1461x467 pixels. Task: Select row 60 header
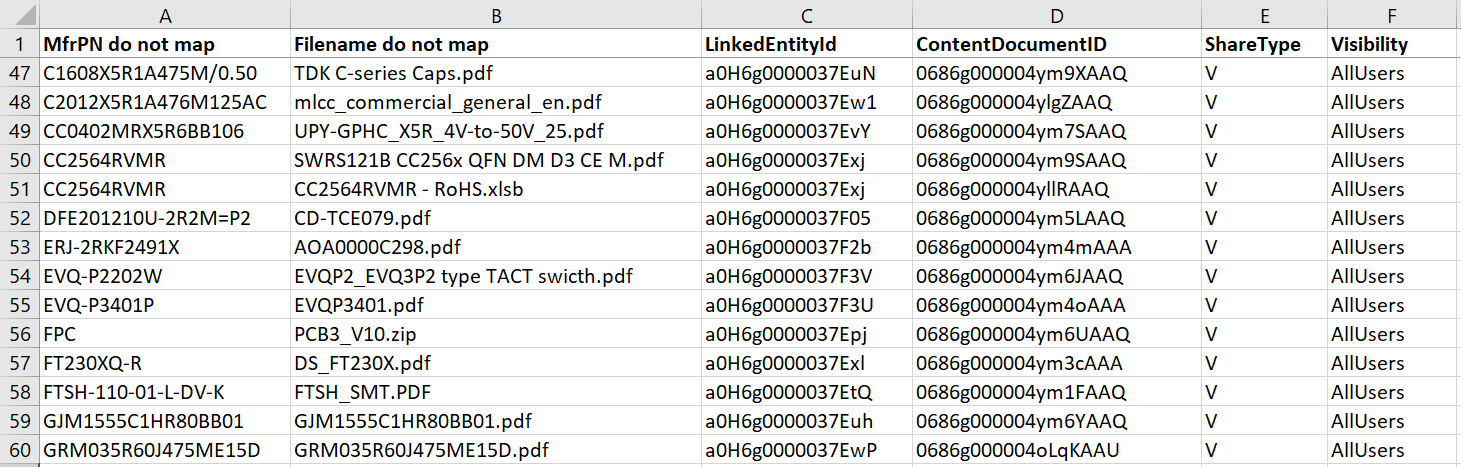(x=19, y=451)
